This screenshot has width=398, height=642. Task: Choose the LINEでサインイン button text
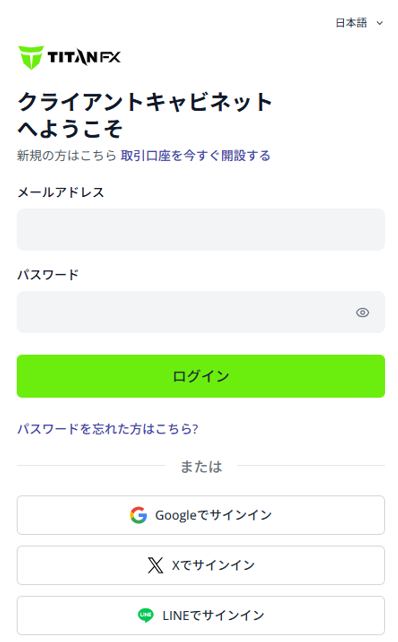coord(213,615)
